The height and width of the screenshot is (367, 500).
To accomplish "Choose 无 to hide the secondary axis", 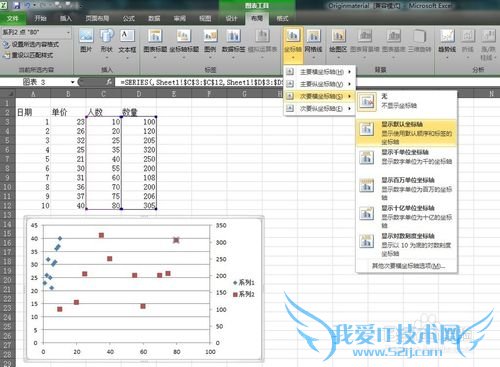I will (406, 102).
